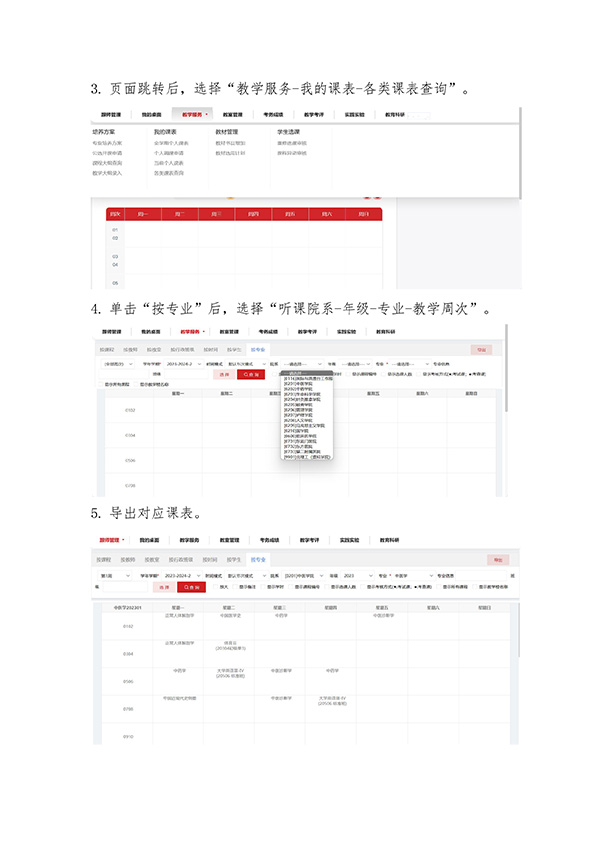The height and width of the screenshot is (848, 600).
Task: Tick 显示所有课程 checkbox in step 4 screenshot
Action: click(101, 384)
